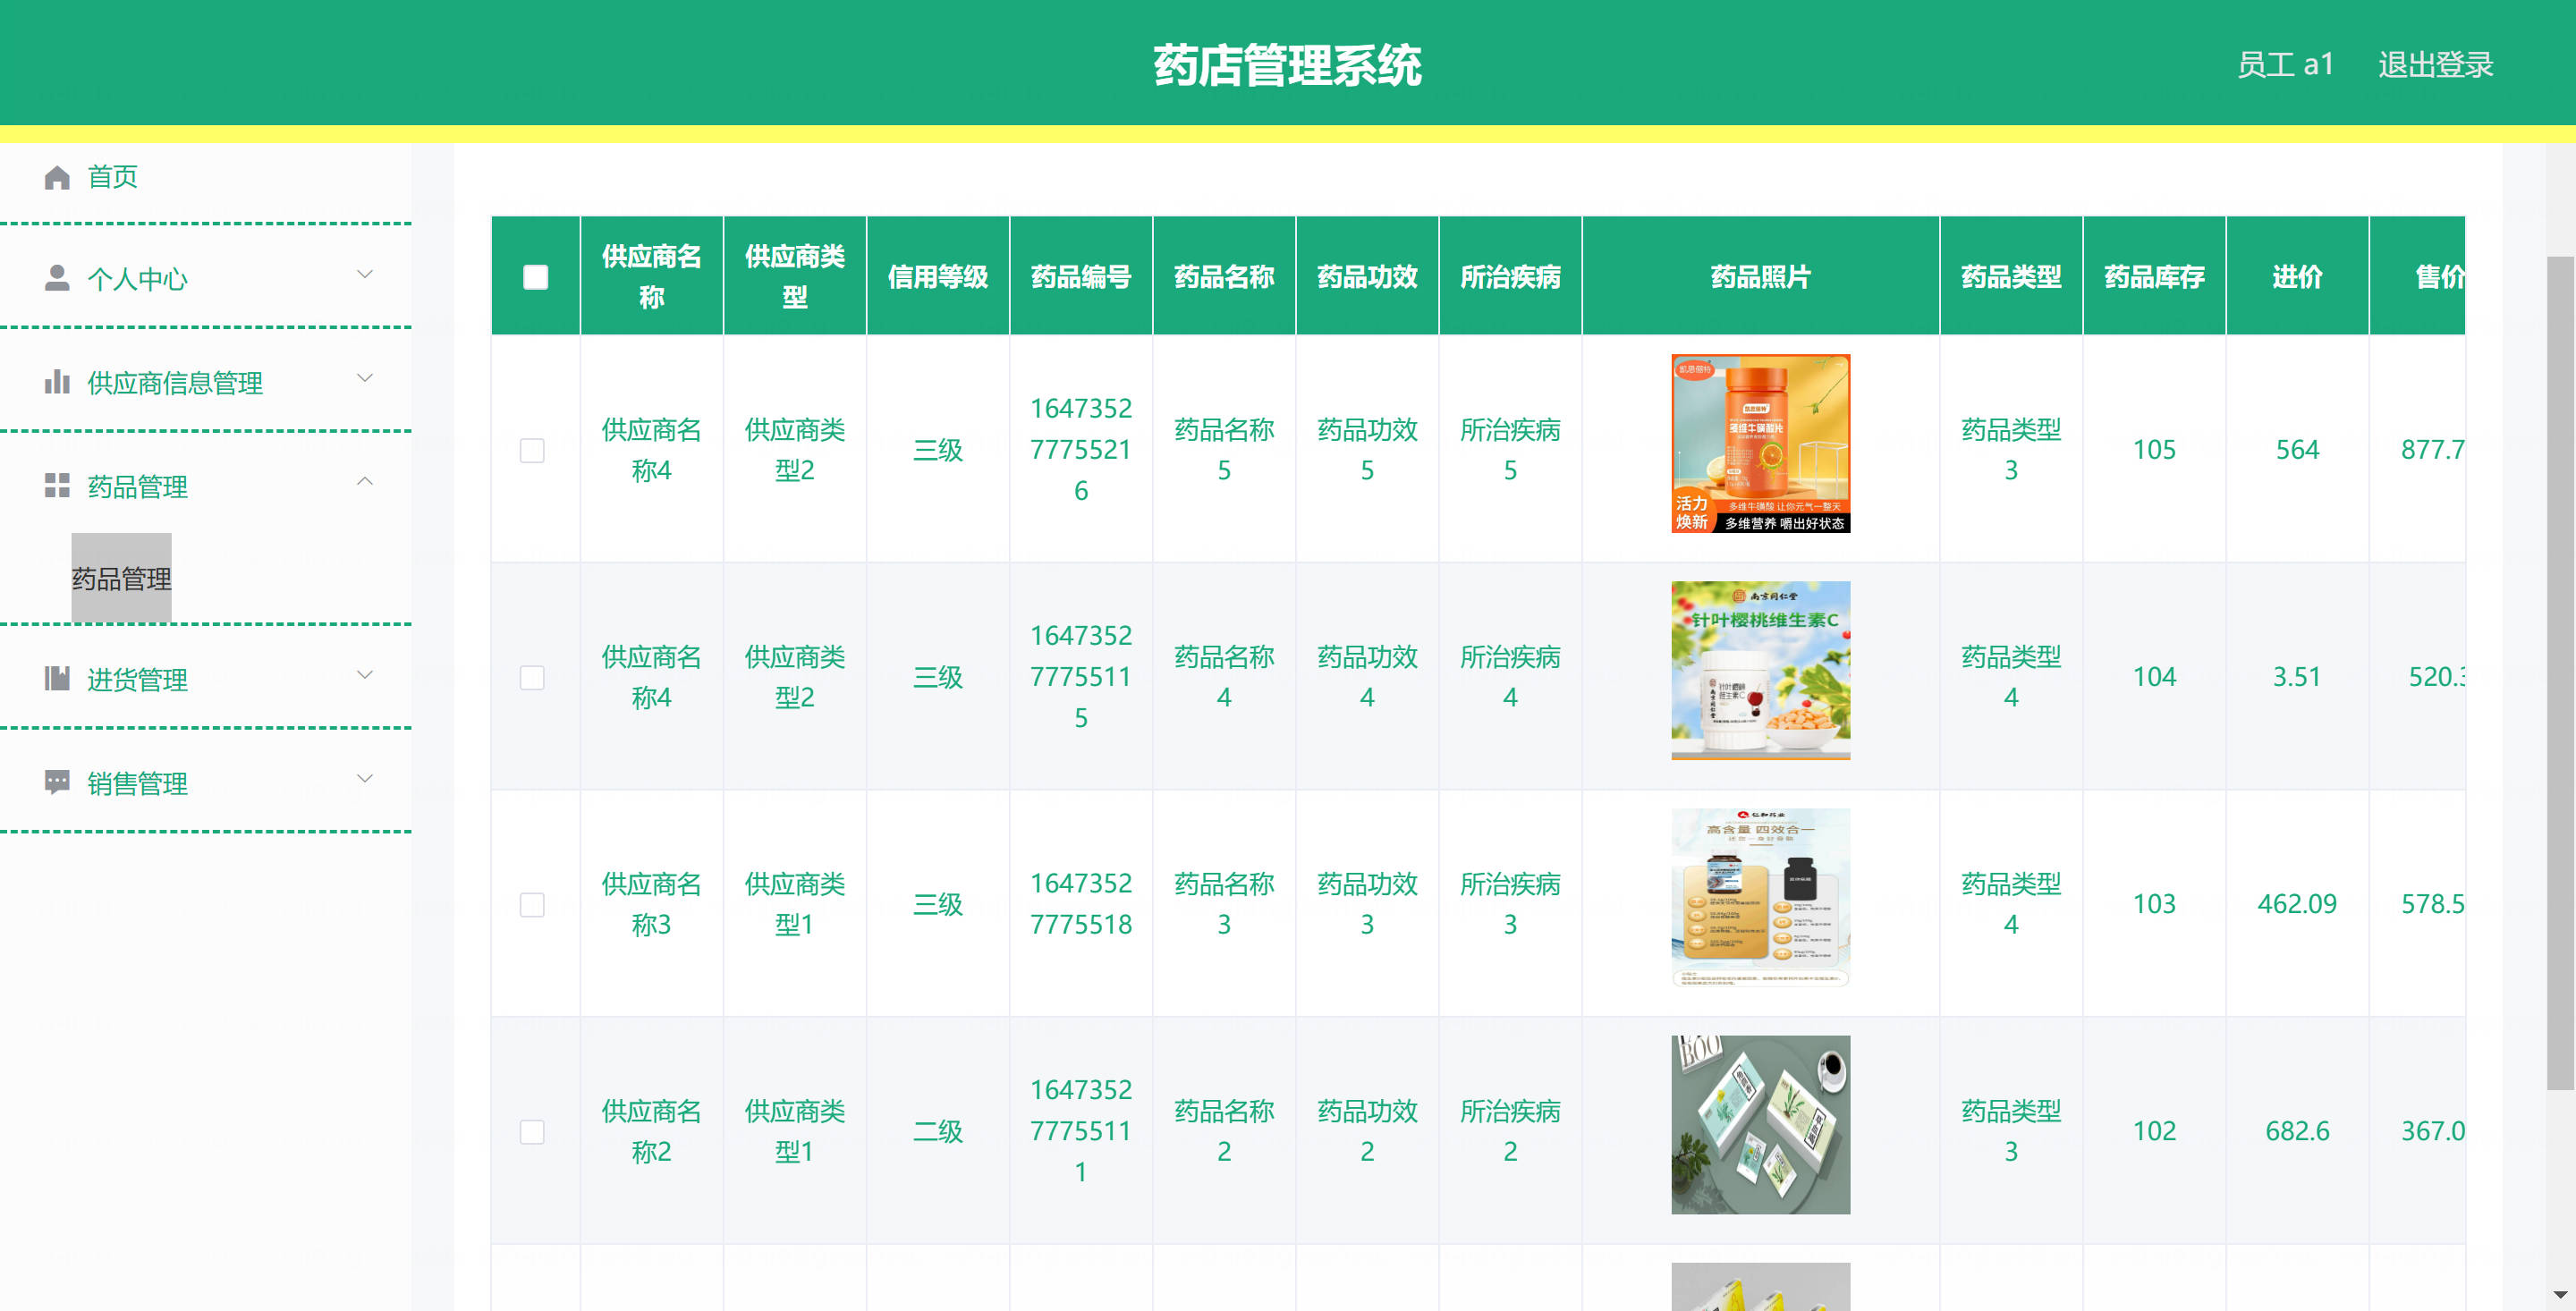
Task: Click 供应商名称2 cell
Action: 652,1131
